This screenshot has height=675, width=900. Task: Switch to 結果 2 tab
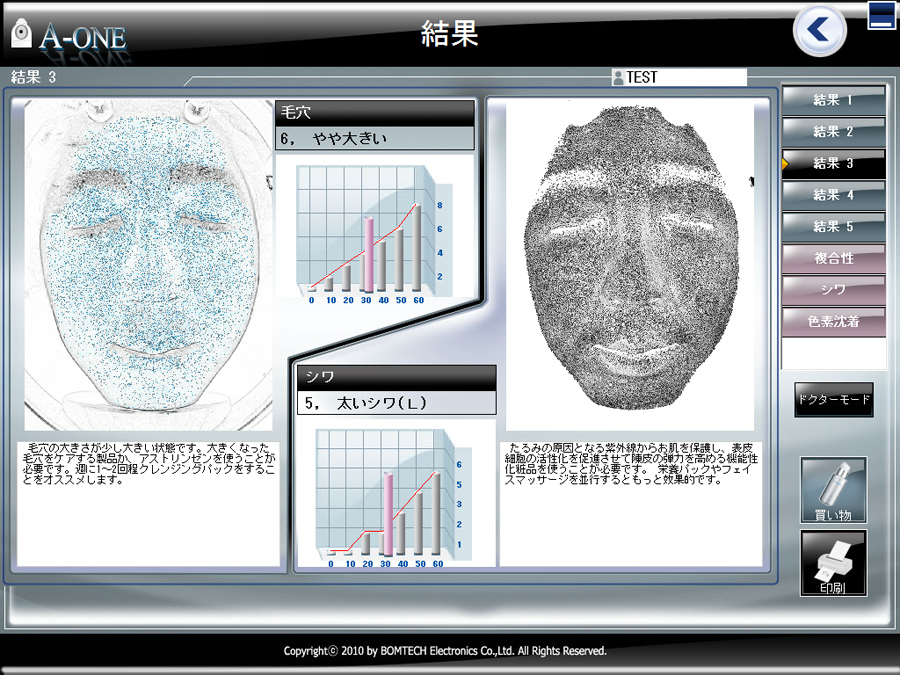833,131
